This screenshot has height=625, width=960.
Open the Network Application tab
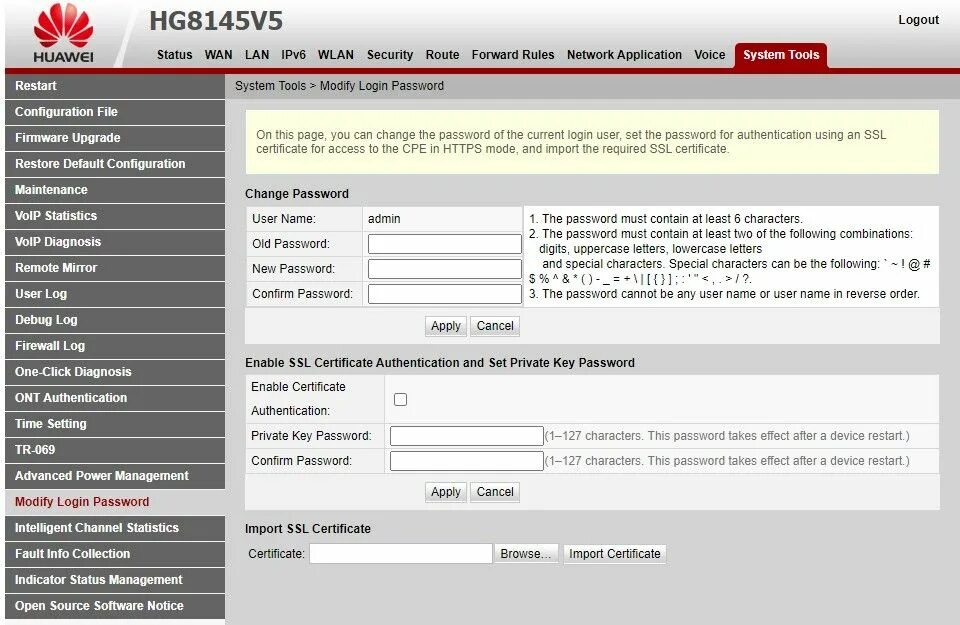tap(624, 54)
